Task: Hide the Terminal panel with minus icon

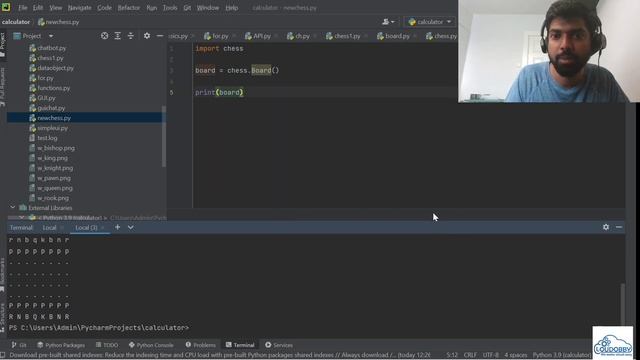Action: (x=619, y=227)
